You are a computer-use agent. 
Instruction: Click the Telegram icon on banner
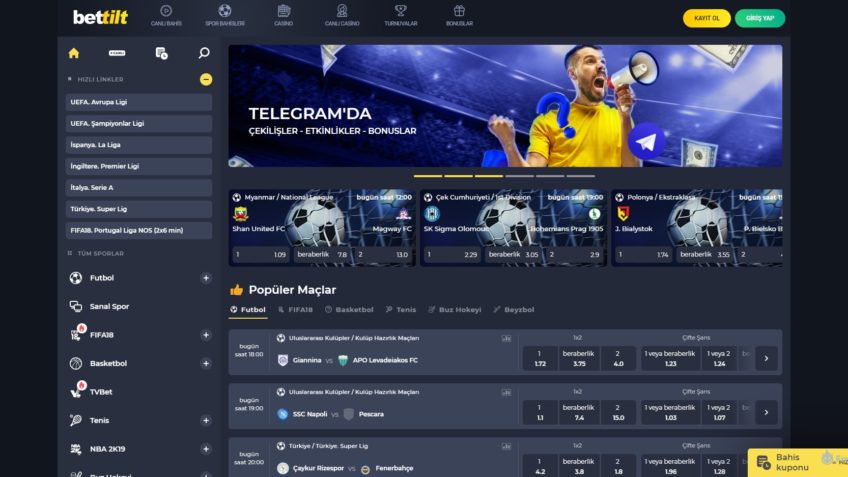coord(646,142)
